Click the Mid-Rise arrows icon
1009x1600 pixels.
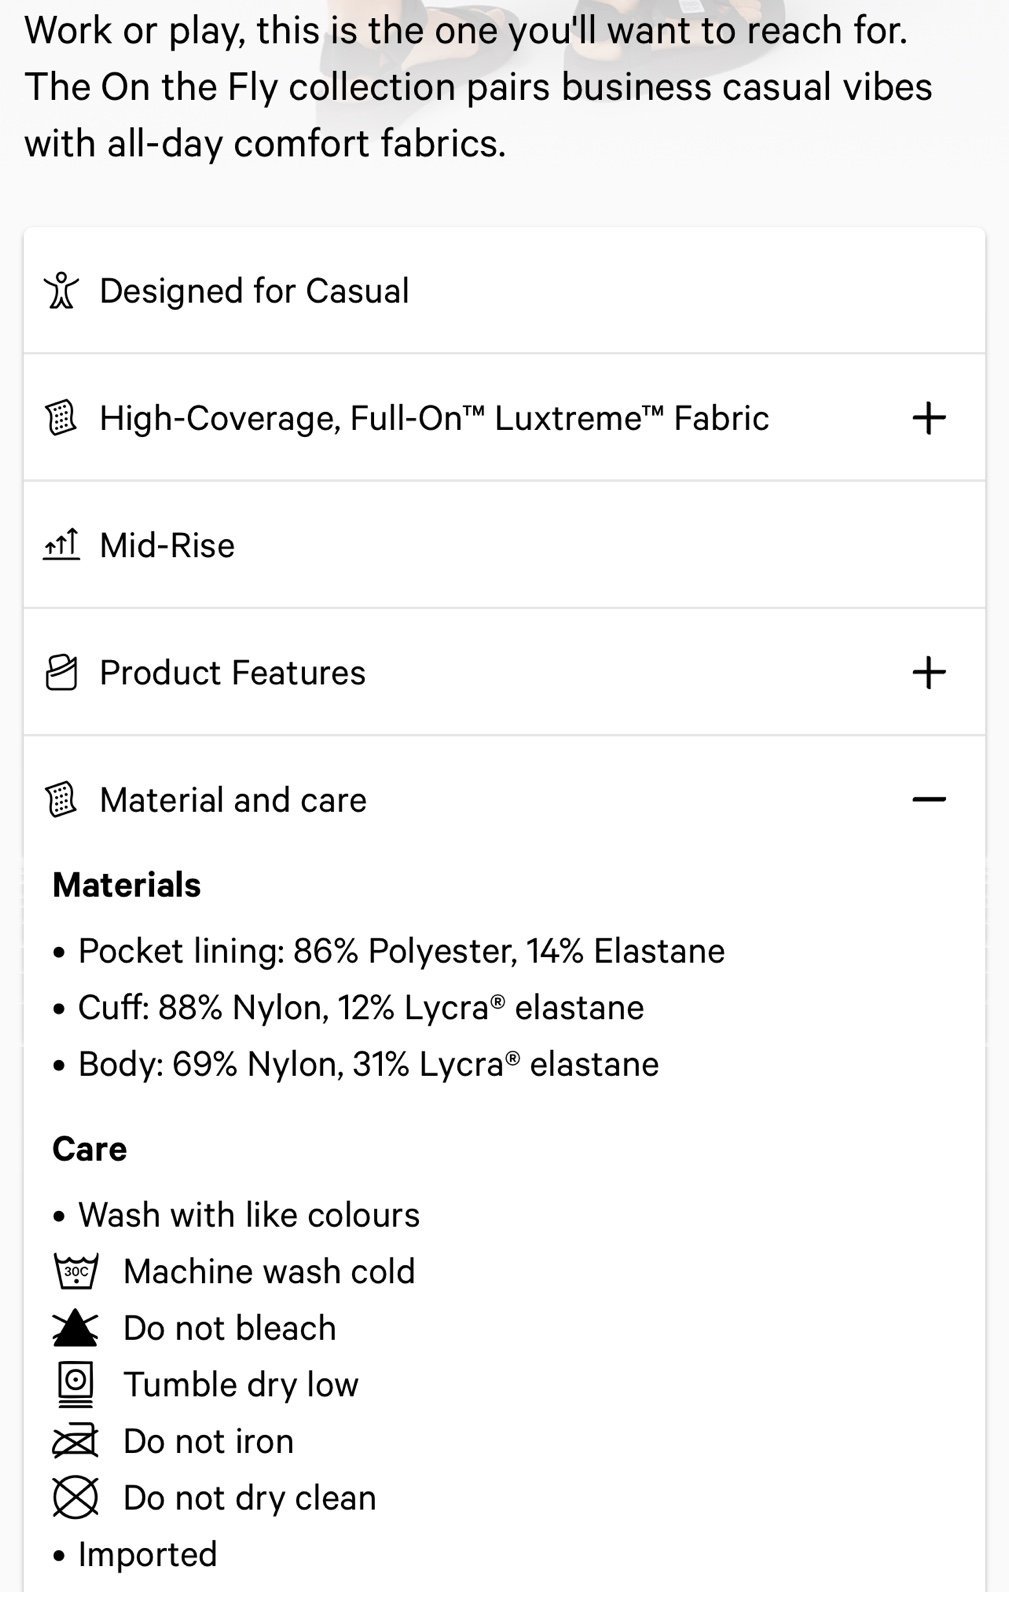pos(61,545)
